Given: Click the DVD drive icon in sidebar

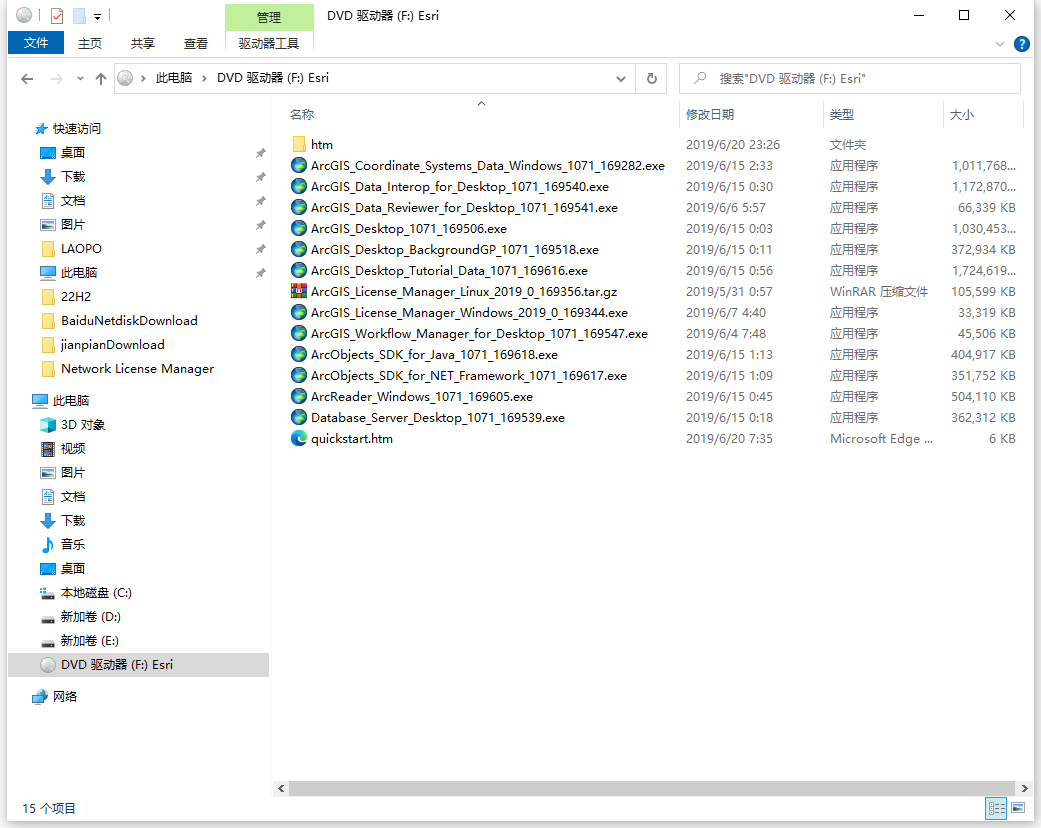Looking at the screenshot, I should pyautogui.click(x=48, y=665).
